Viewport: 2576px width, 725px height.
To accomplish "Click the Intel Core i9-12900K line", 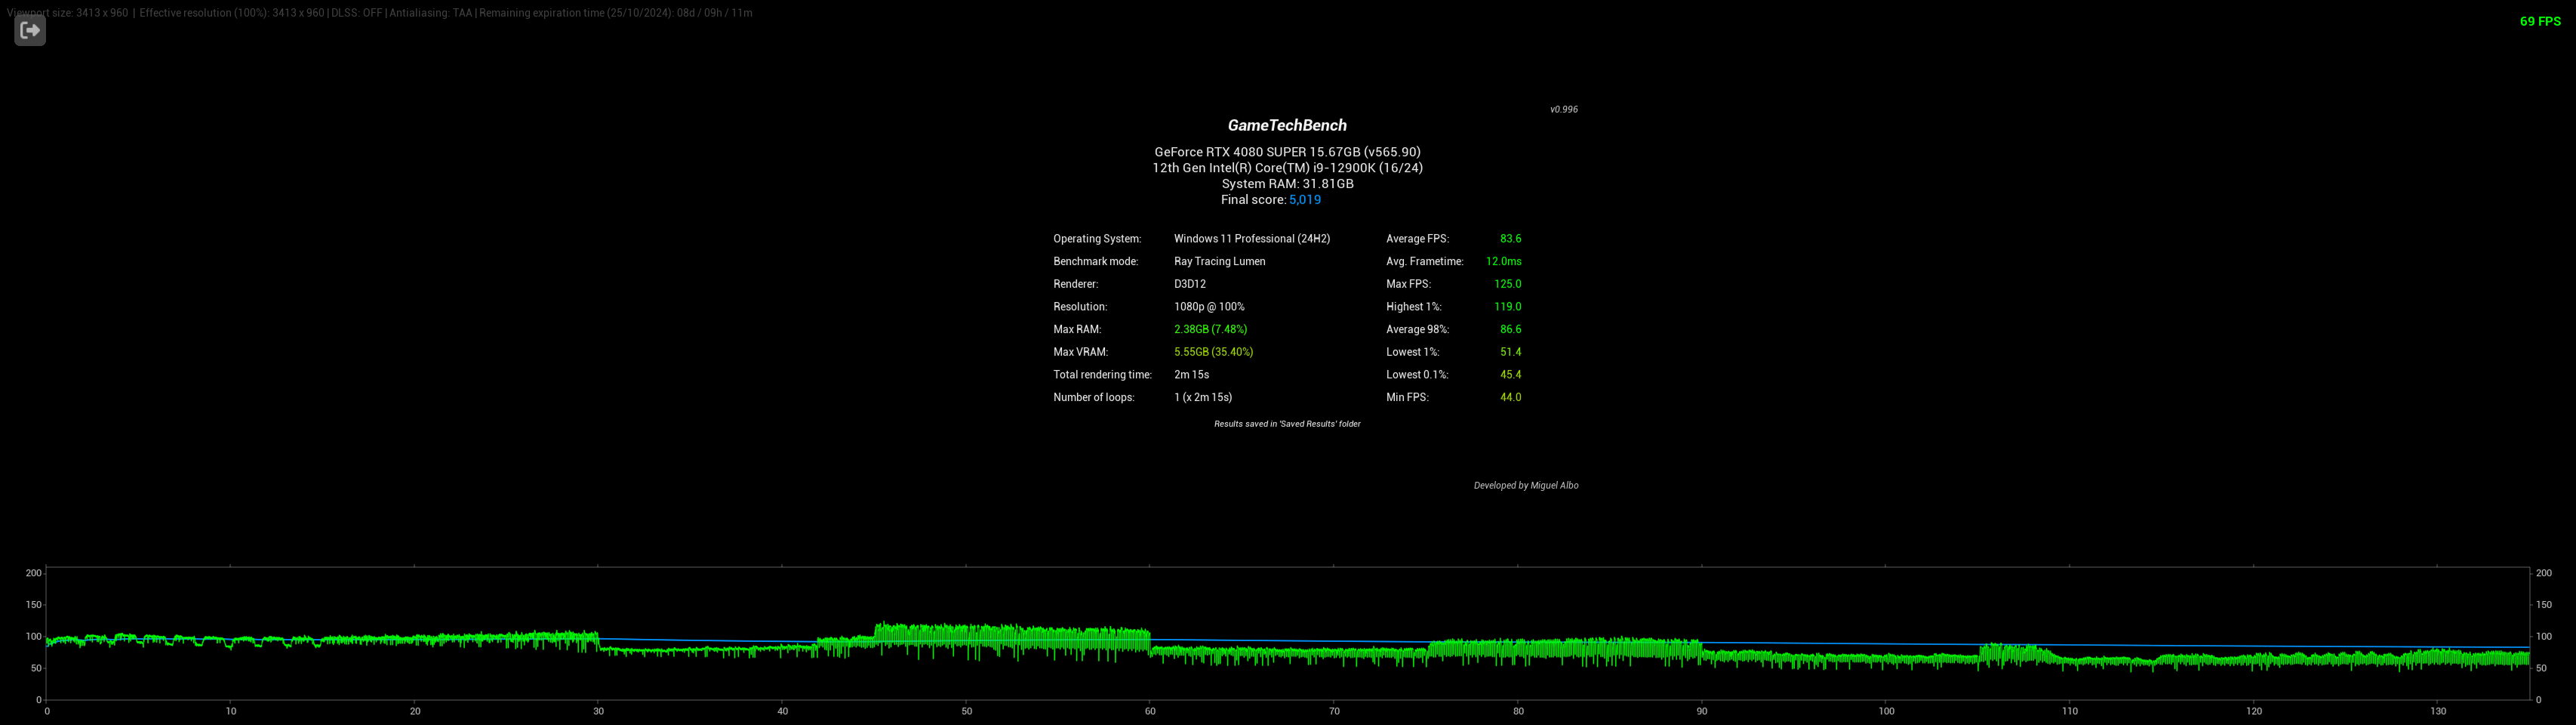I will [1287, 168].
